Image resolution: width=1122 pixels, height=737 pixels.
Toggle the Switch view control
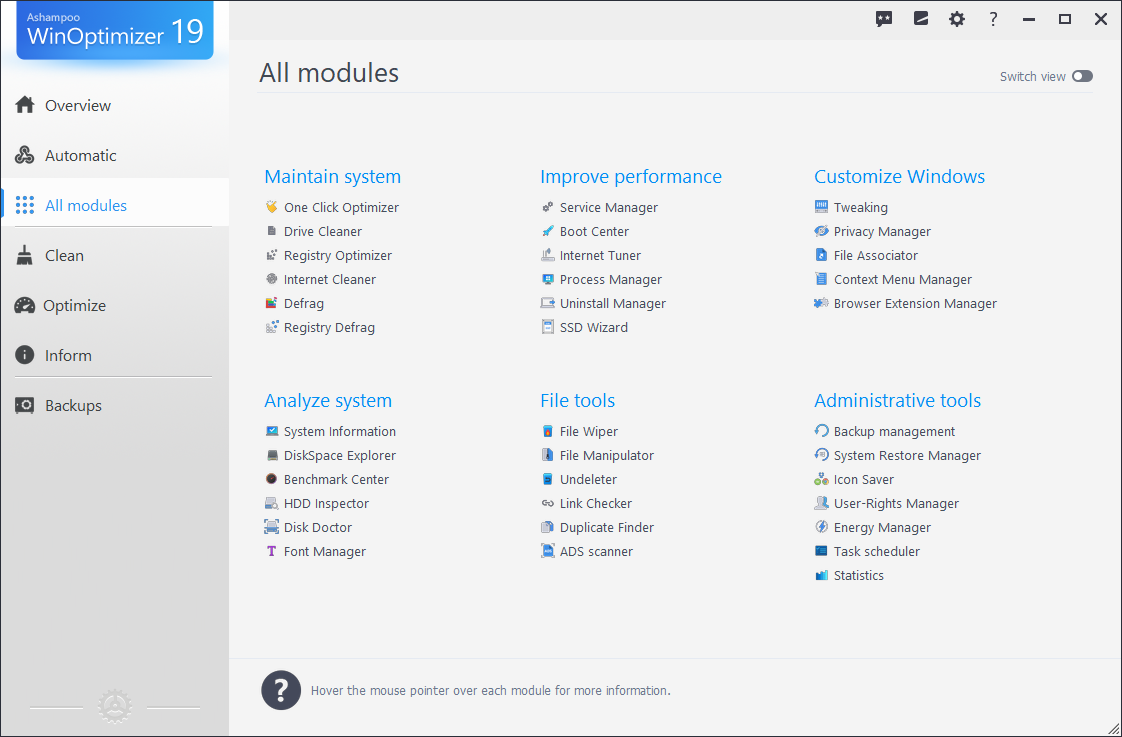point(1082,75)
